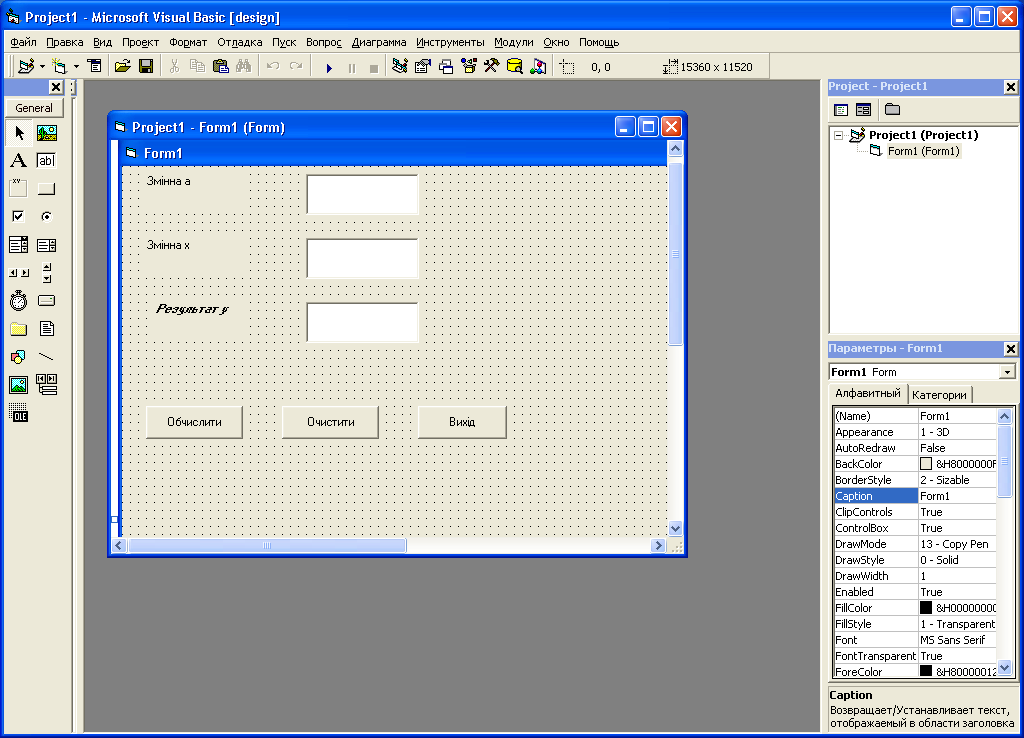
Task: Select the Frame tool
Action: pos(19,189)
